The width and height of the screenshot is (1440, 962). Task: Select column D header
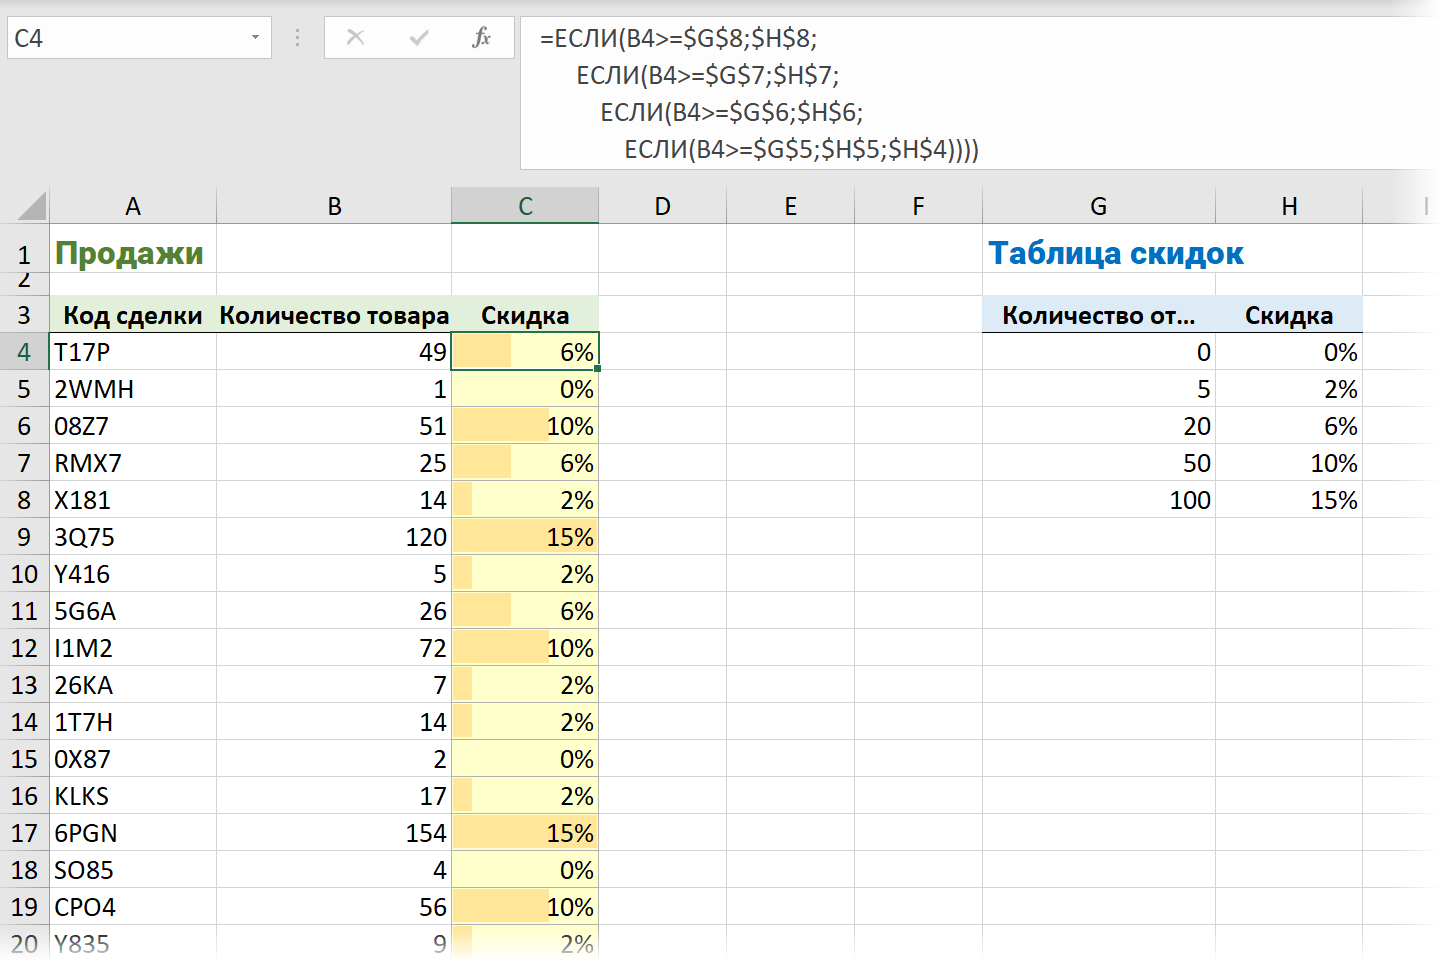[662, 206]
